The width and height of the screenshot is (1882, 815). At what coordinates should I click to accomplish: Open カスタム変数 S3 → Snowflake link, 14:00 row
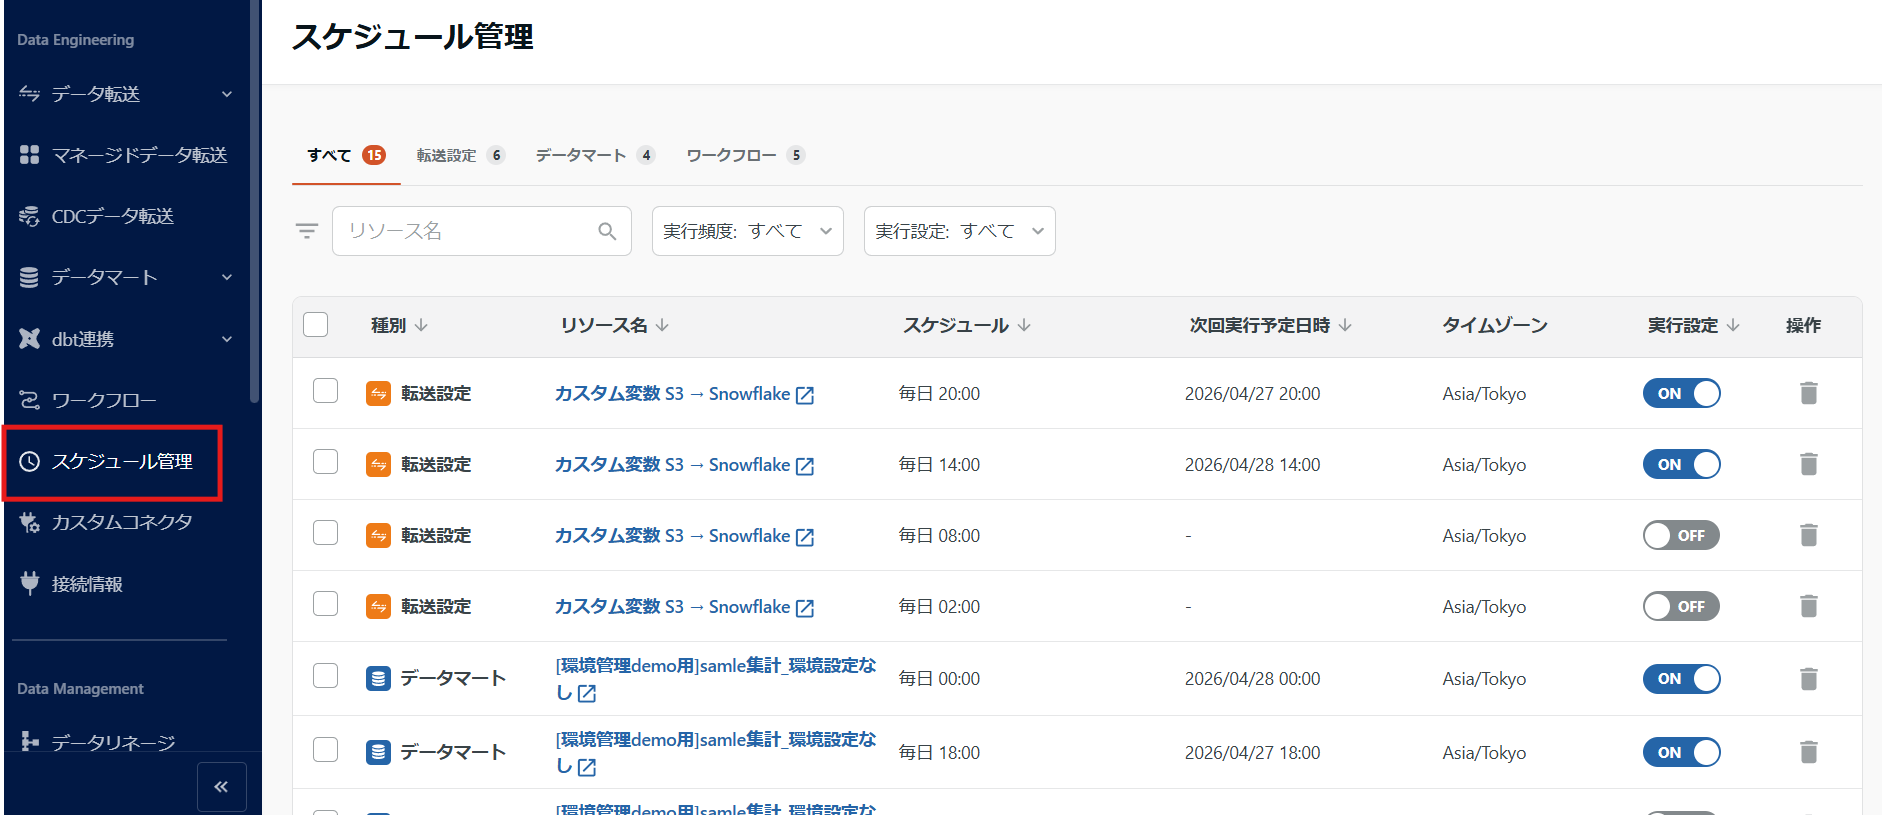(673, 464)
